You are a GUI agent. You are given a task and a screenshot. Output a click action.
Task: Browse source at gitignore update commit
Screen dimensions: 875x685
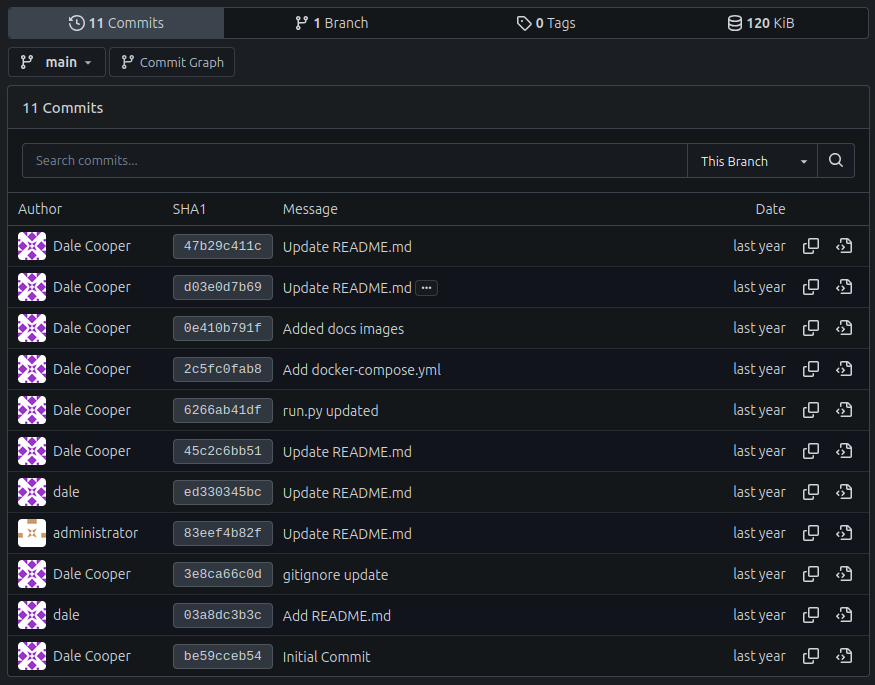point(844,574)
